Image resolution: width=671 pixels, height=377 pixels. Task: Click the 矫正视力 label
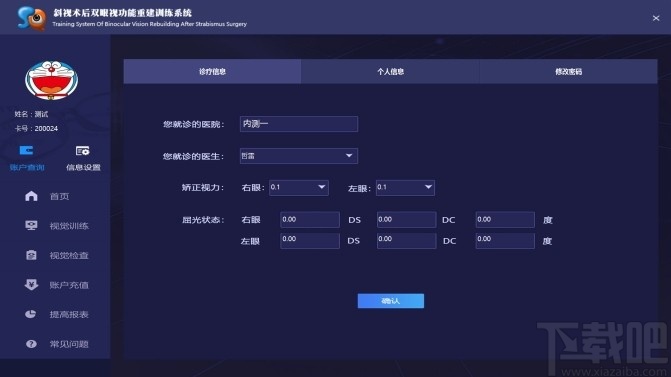[203, 187]
